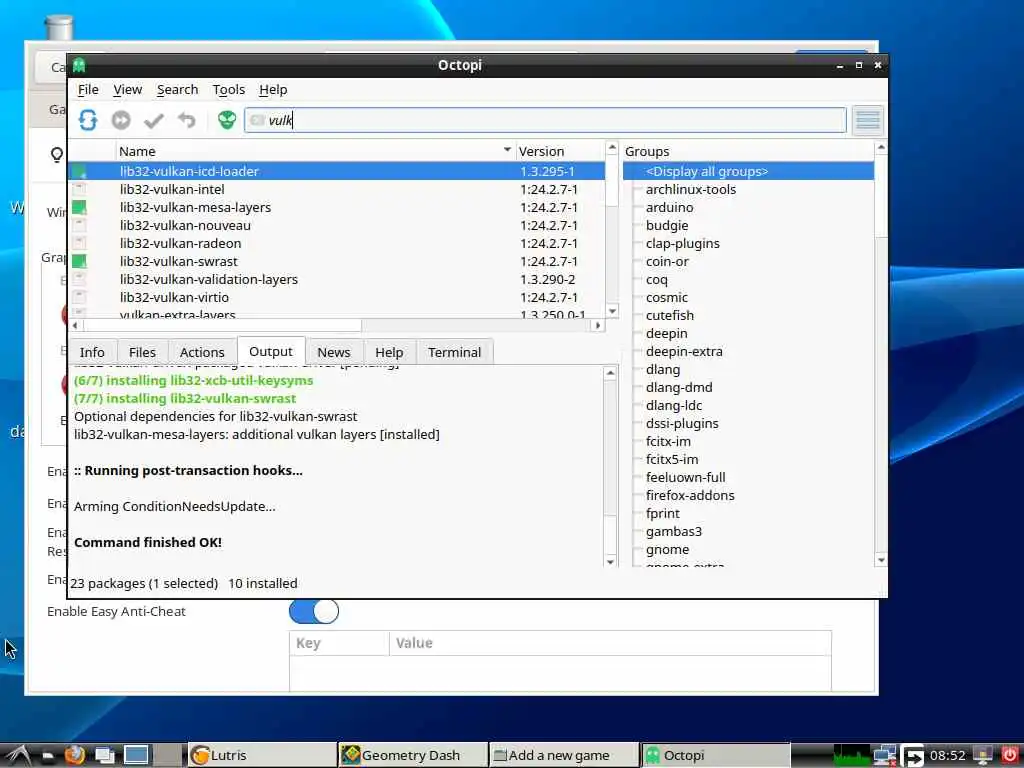Click the logout arrow tray icon
Image resolution: width=1024 pixels, height=768 pixels.
pos(913,756)
